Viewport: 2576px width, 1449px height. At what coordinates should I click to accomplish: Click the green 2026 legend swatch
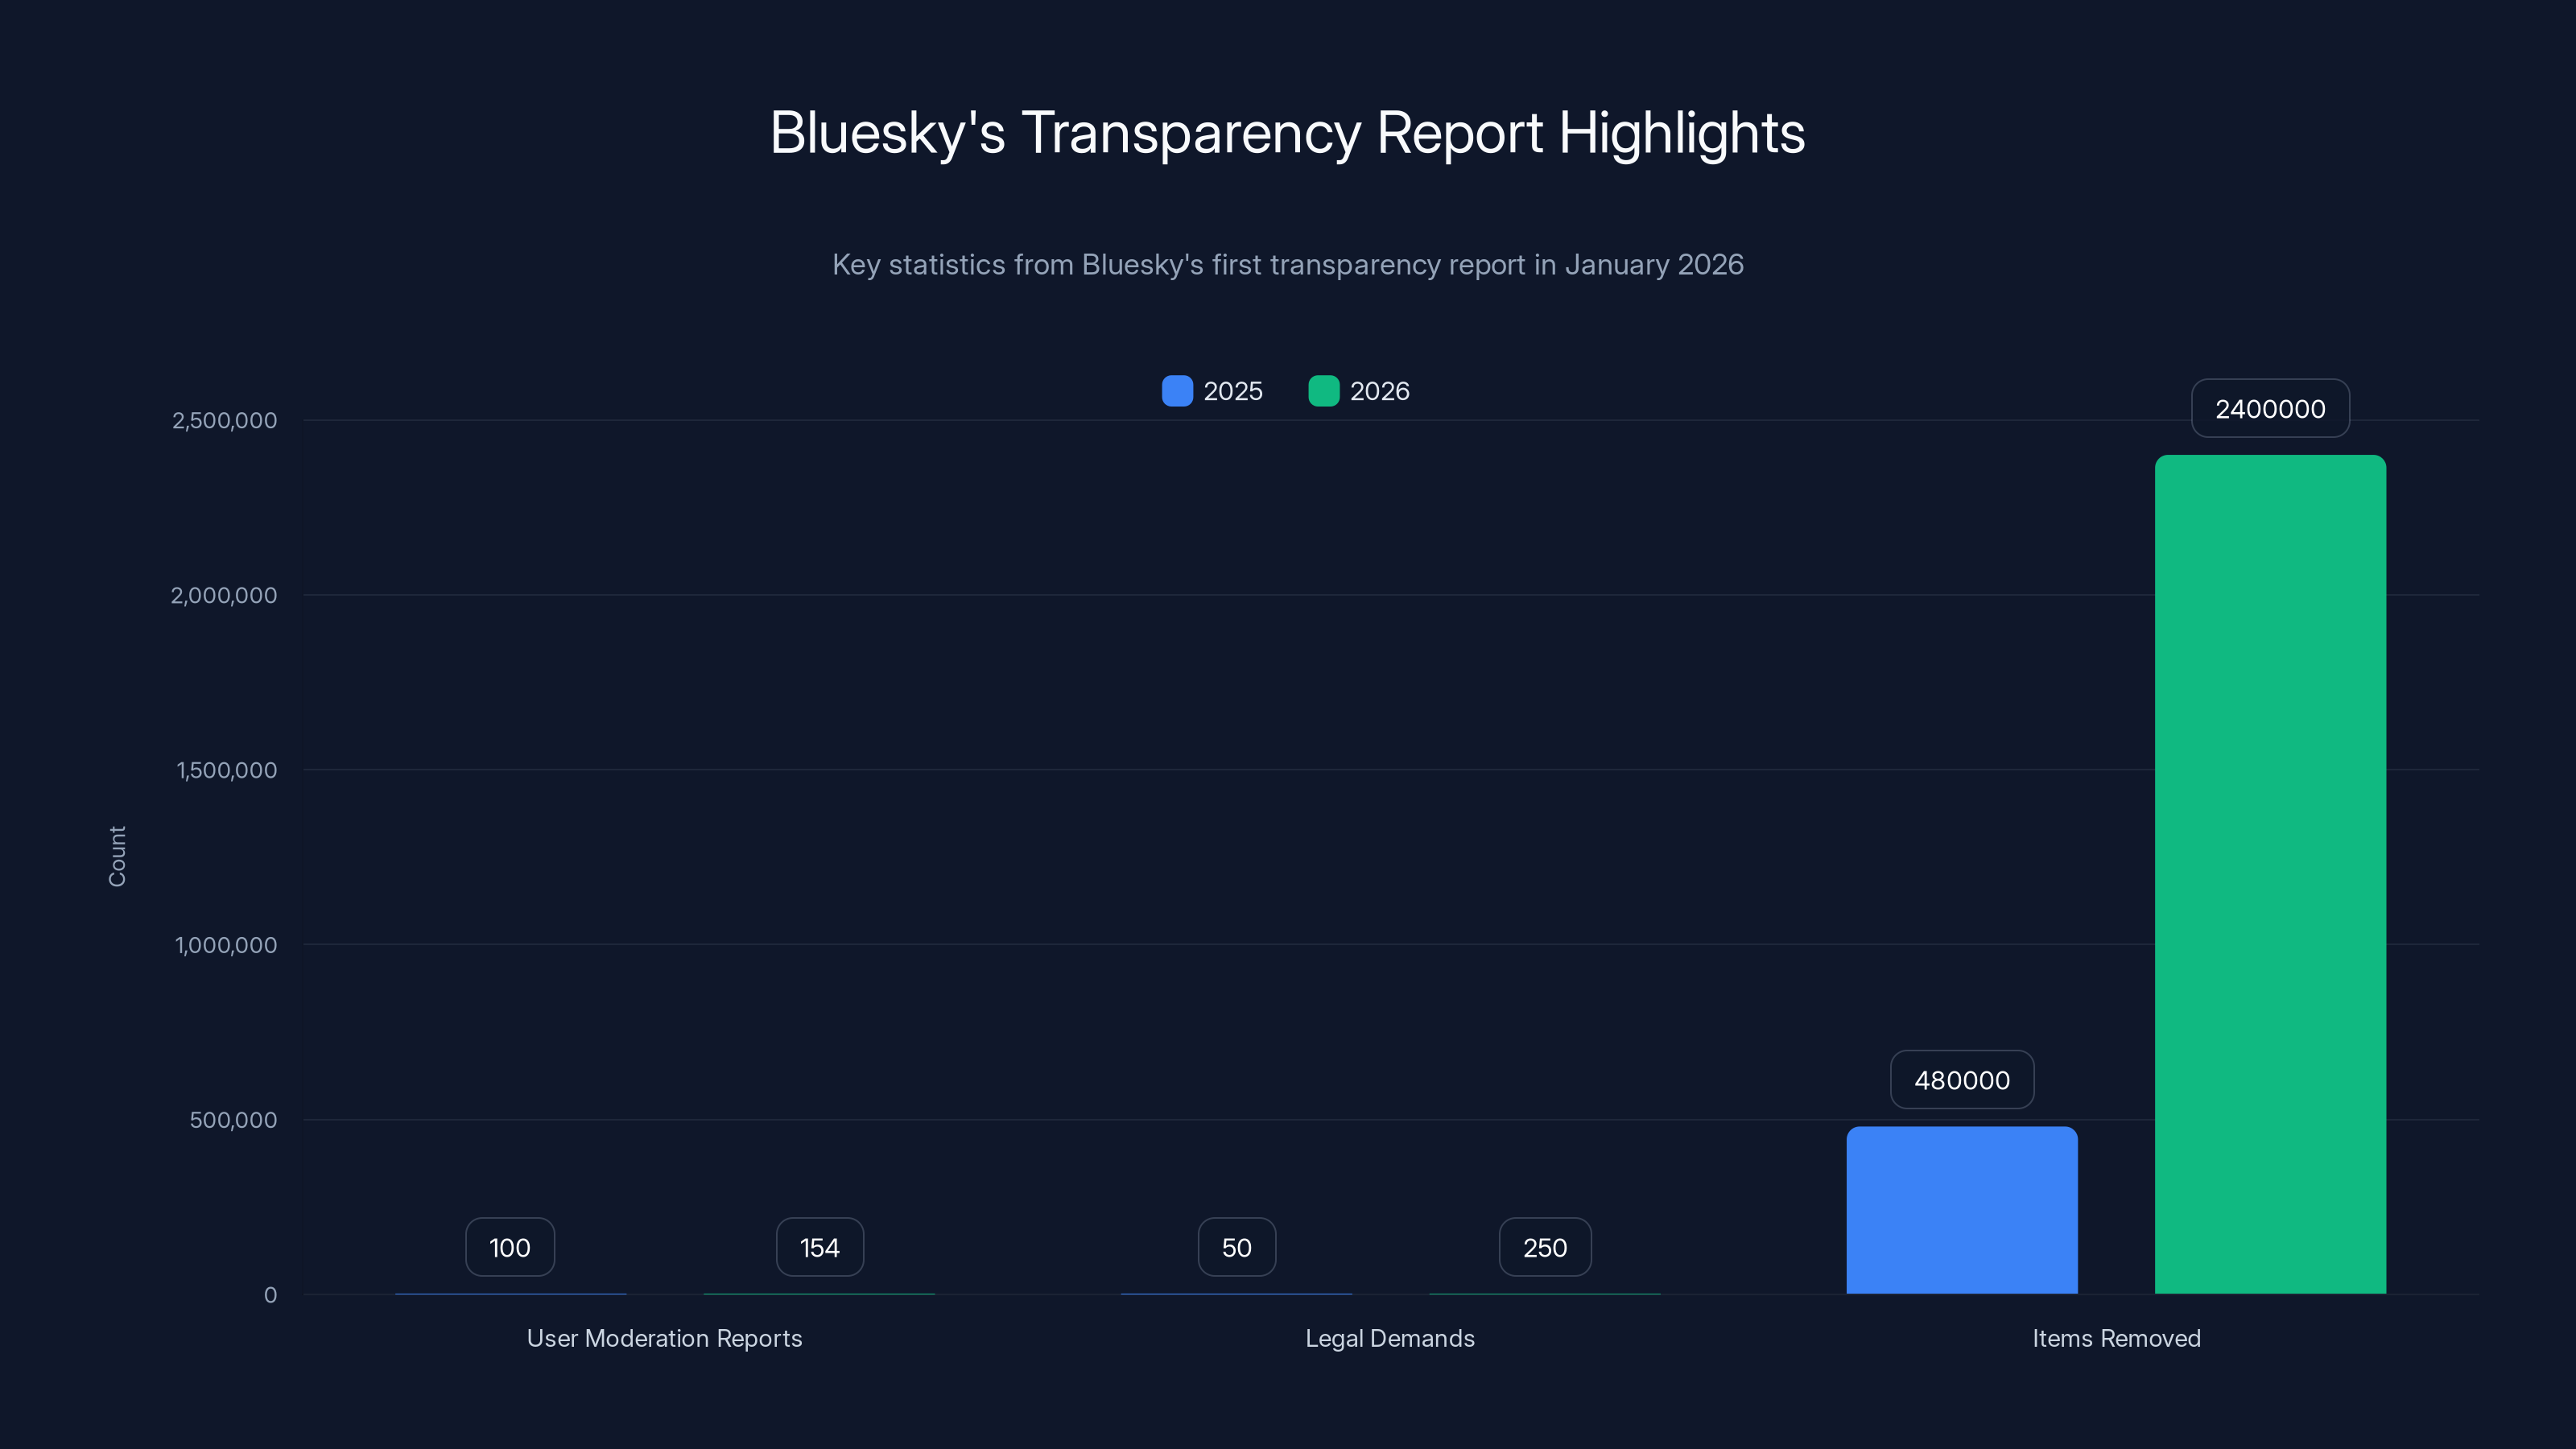click(1324, 391)
